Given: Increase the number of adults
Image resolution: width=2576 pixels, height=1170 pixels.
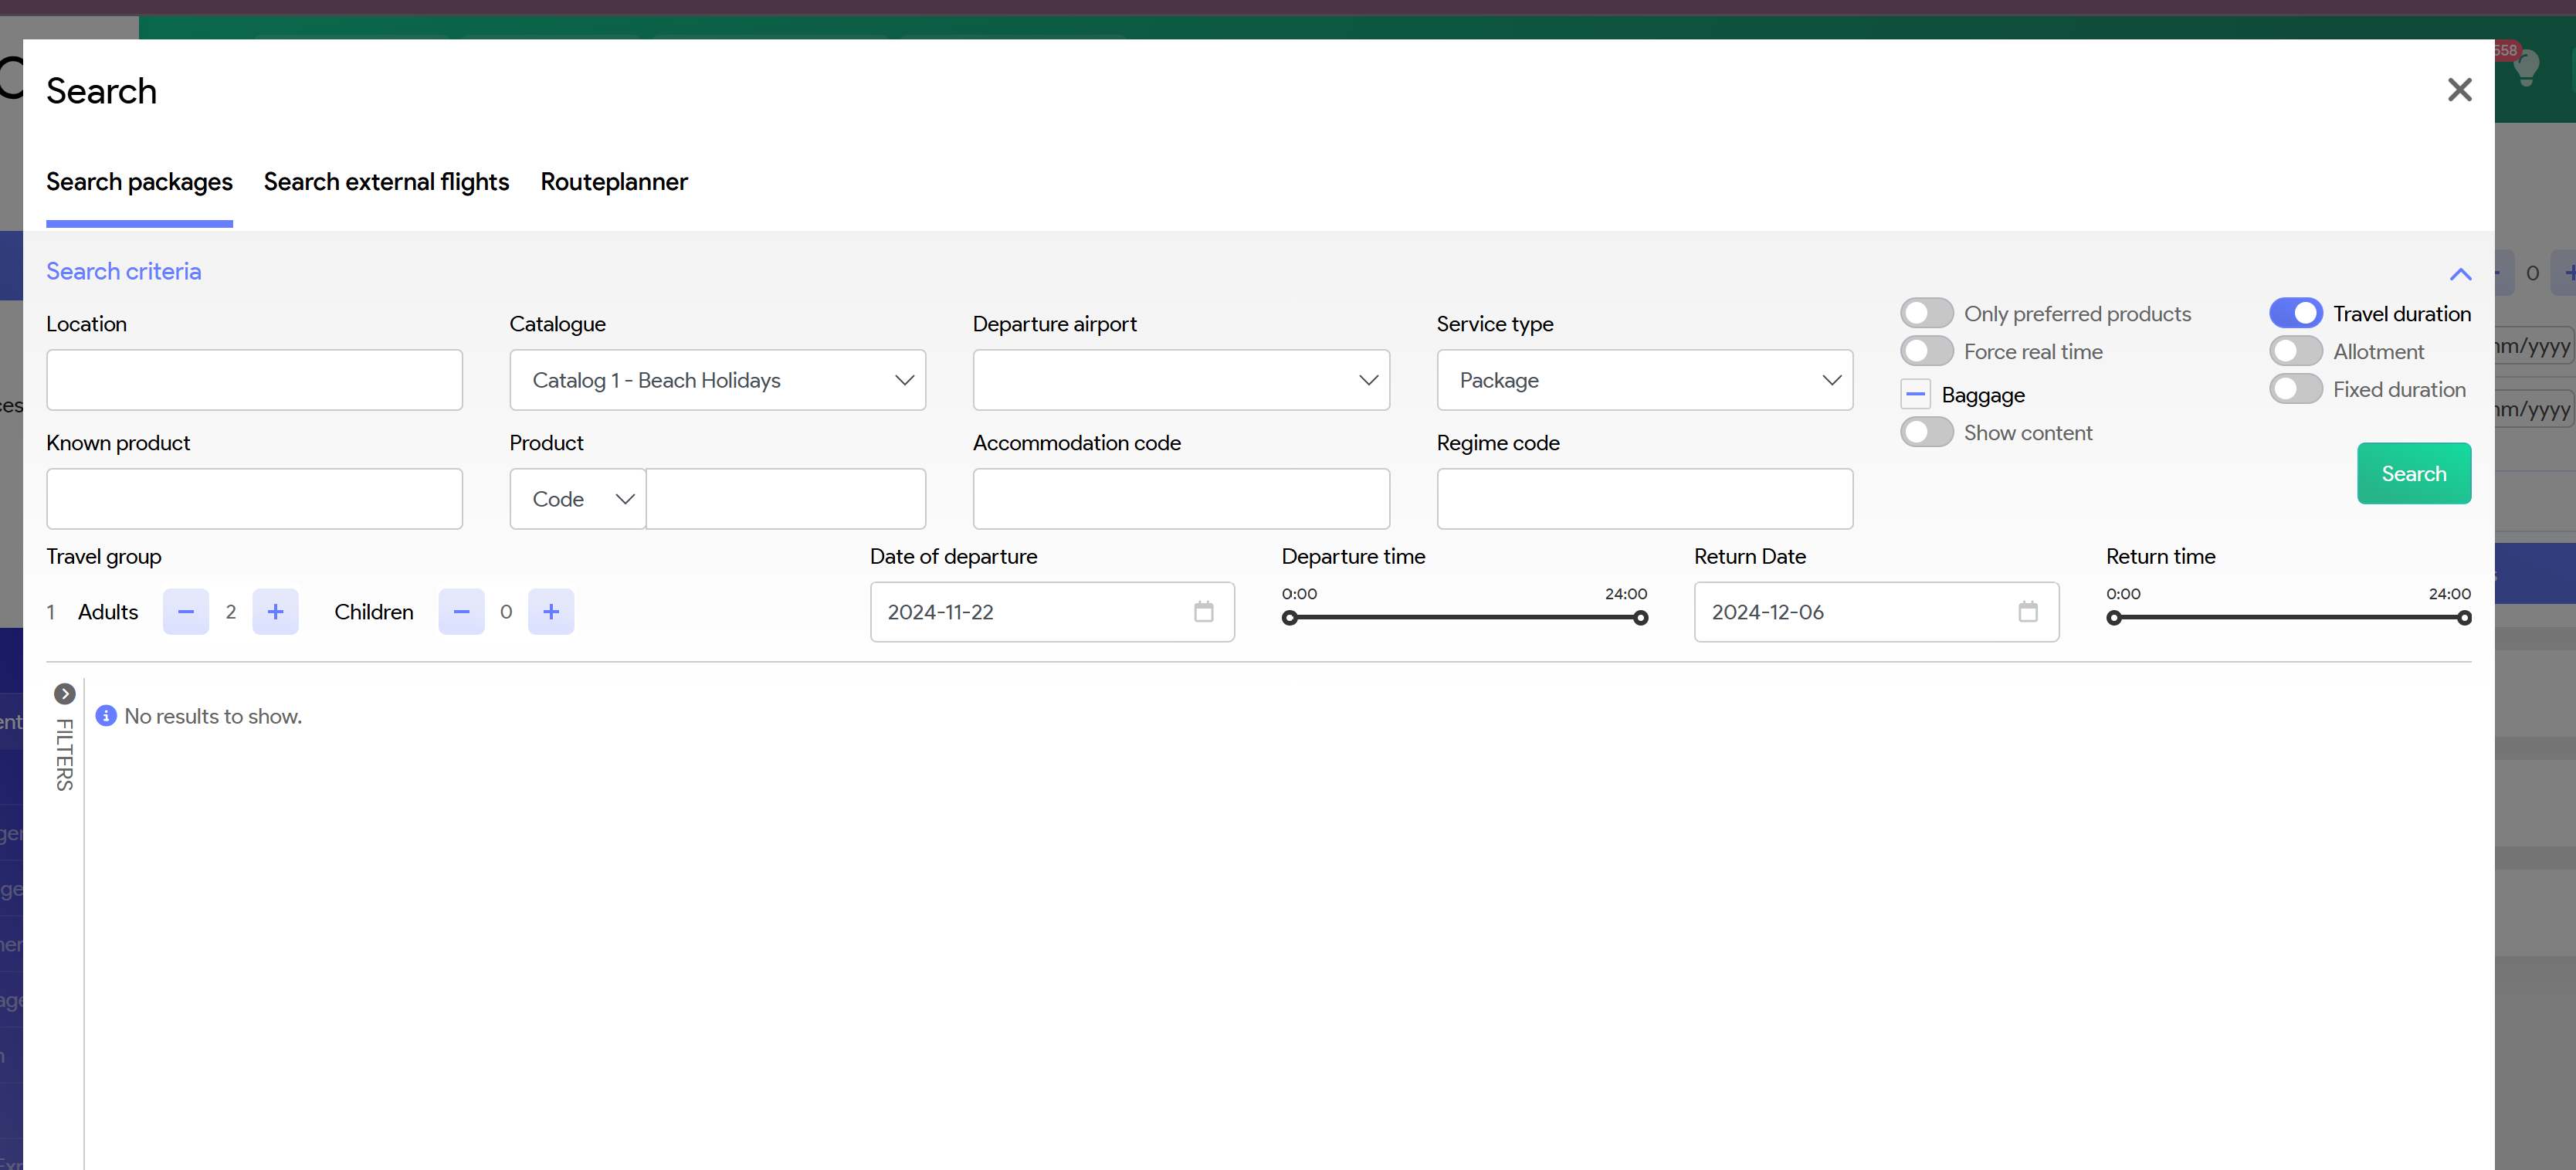Looking at the screenshot, I should pyautogui.click(x=275, y=611).
